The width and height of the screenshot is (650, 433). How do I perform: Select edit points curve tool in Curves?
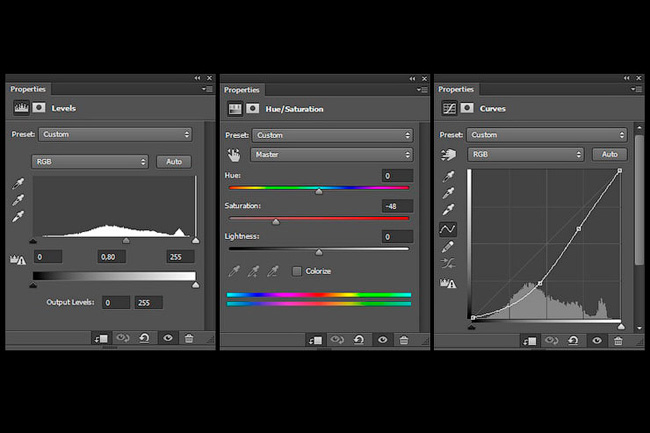point(448,229)
